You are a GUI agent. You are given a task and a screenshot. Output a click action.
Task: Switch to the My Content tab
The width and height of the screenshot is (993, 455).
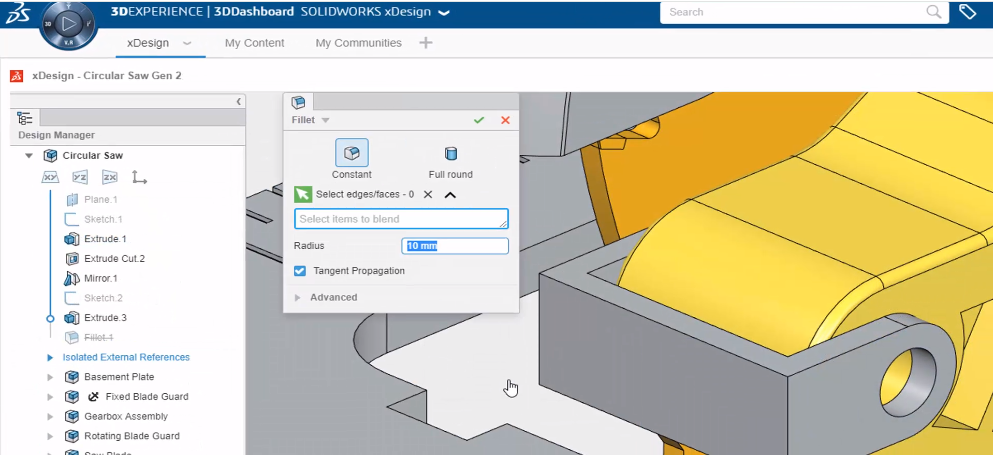coord(254,43)
